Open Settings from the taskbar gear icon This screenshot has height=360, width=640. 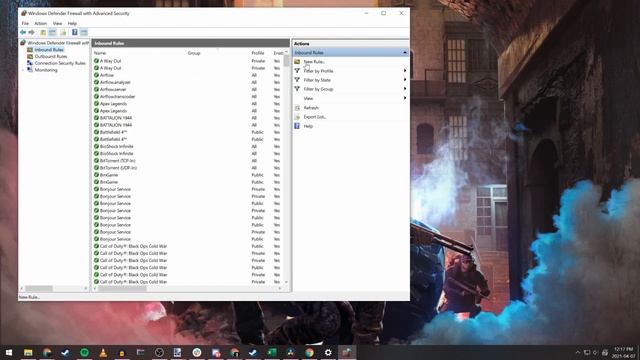(328, 352)
